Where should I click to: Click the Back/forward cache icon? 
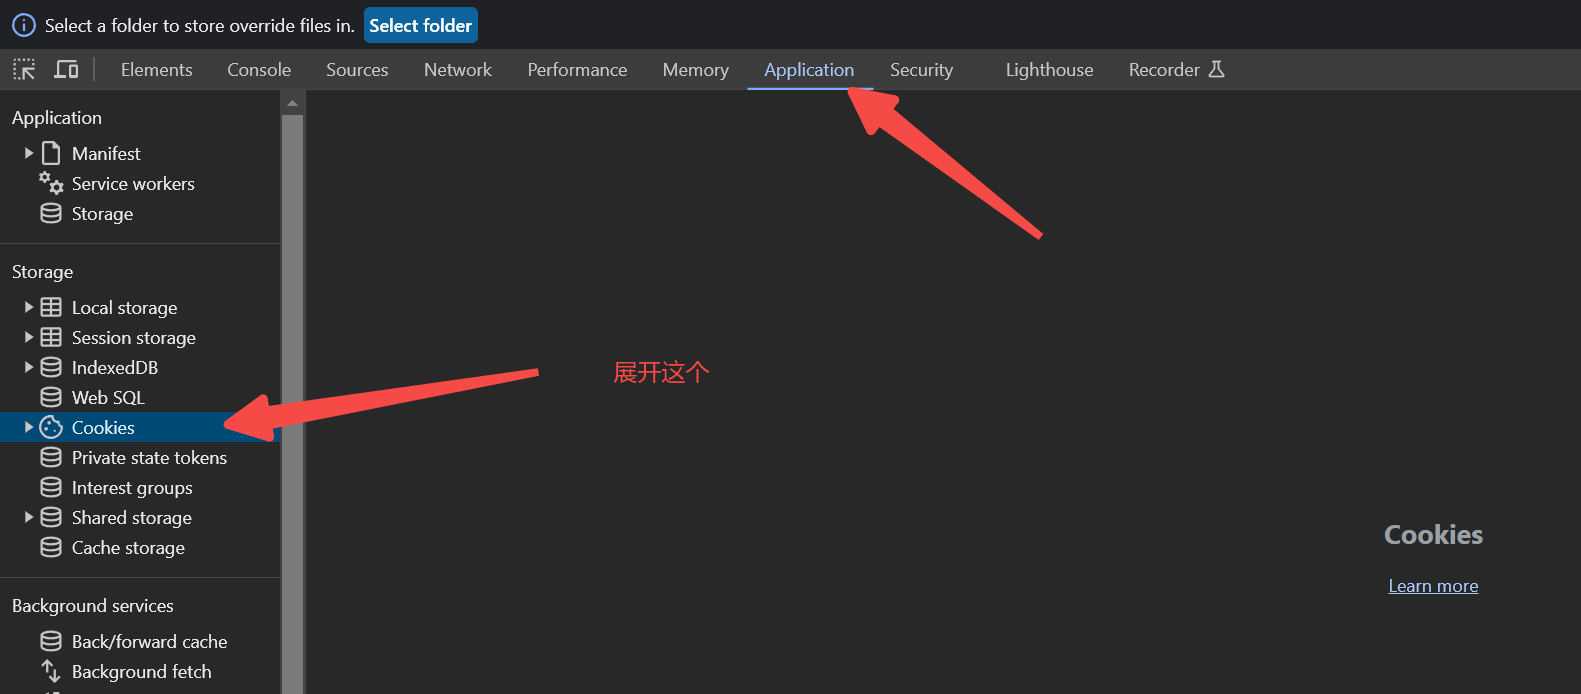[51, 641]
